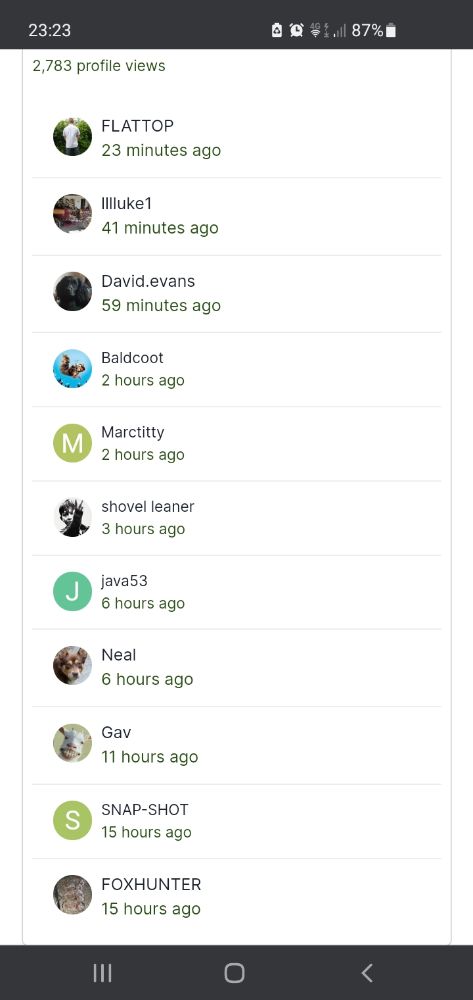Tap the FOXHUNTER username link
This screenshot has height=1000, width=473.
(151, 885)
